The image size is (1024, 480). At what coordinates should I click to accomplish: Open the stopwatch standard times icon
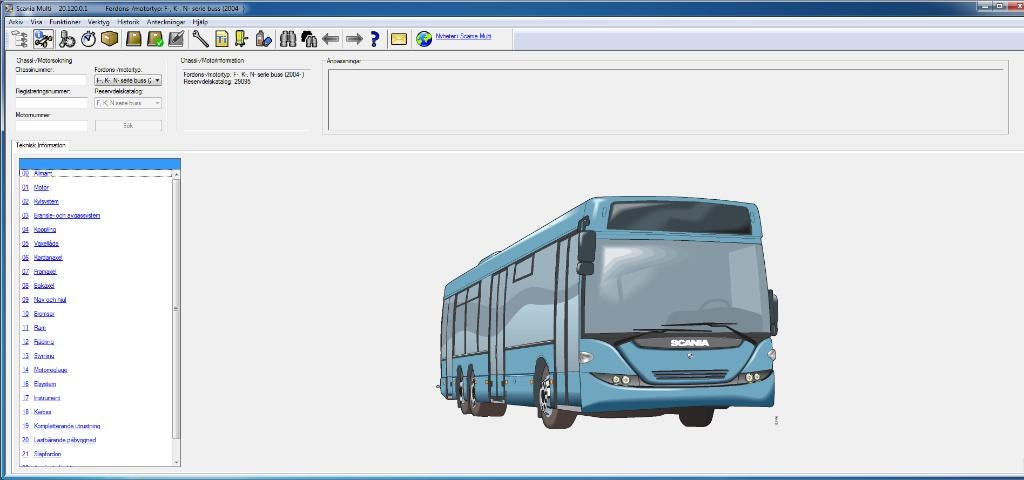pyautogui.click(x=88, y=39)
